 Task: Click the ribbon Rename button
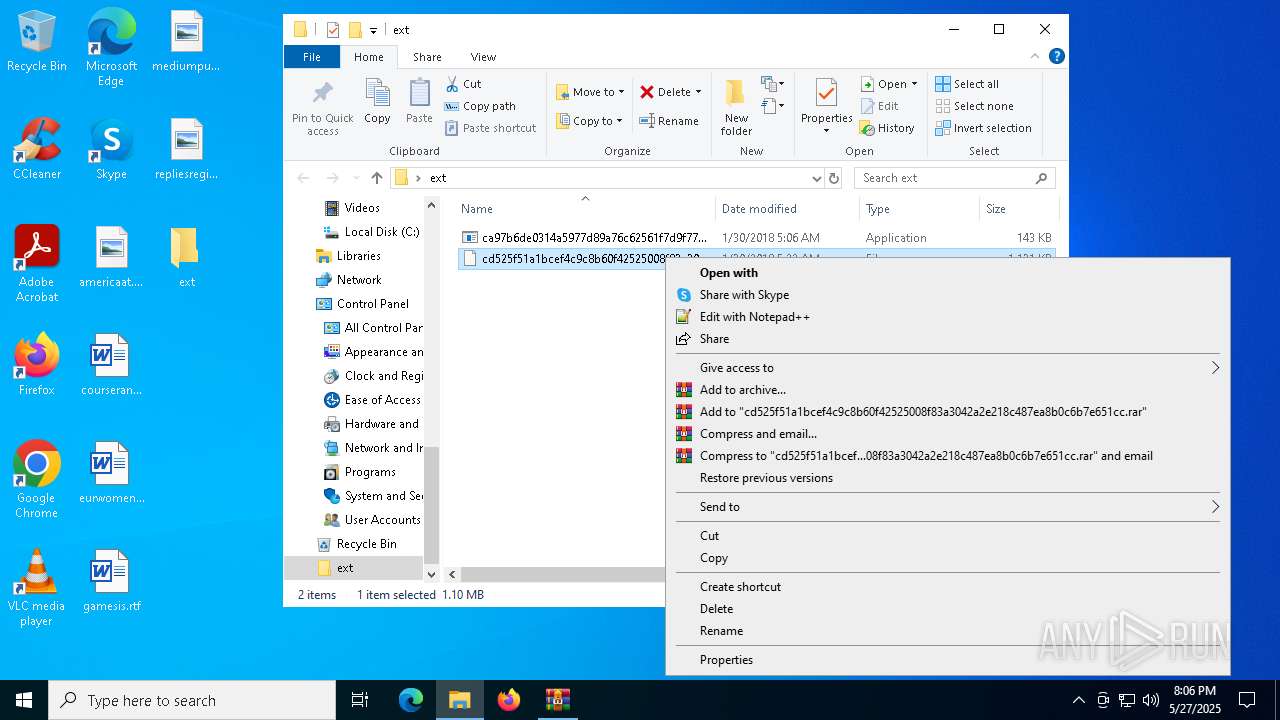tap(669, 121)
